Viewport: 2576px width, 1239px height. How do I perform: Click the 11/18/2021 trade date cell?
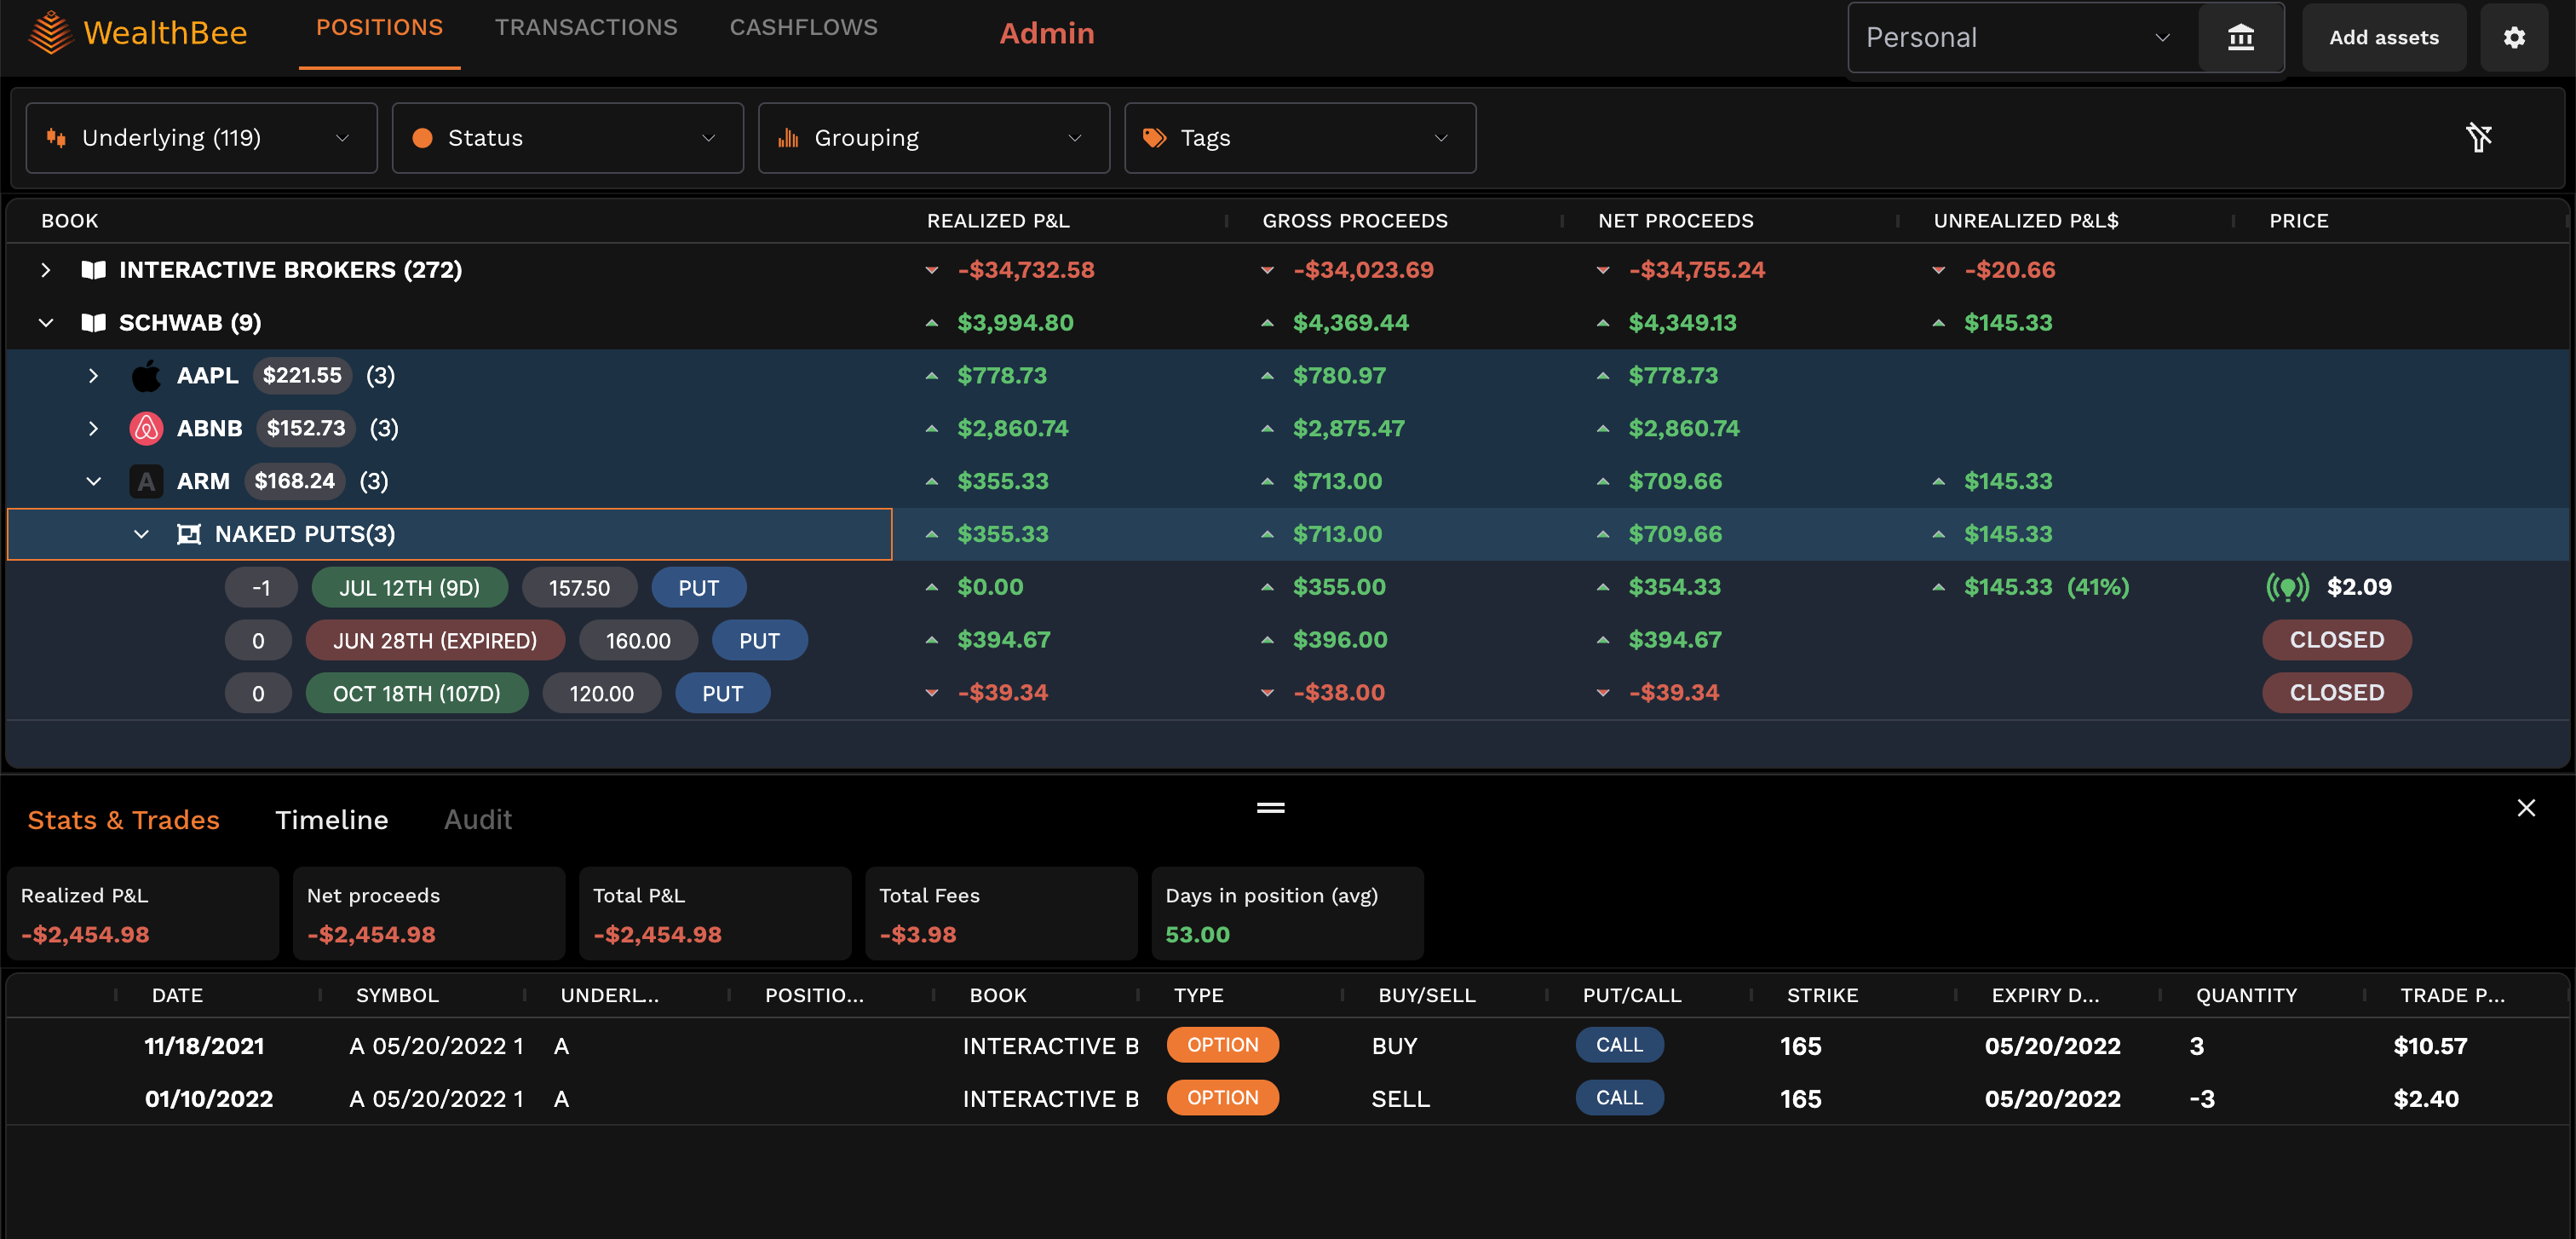[204, 1046]
